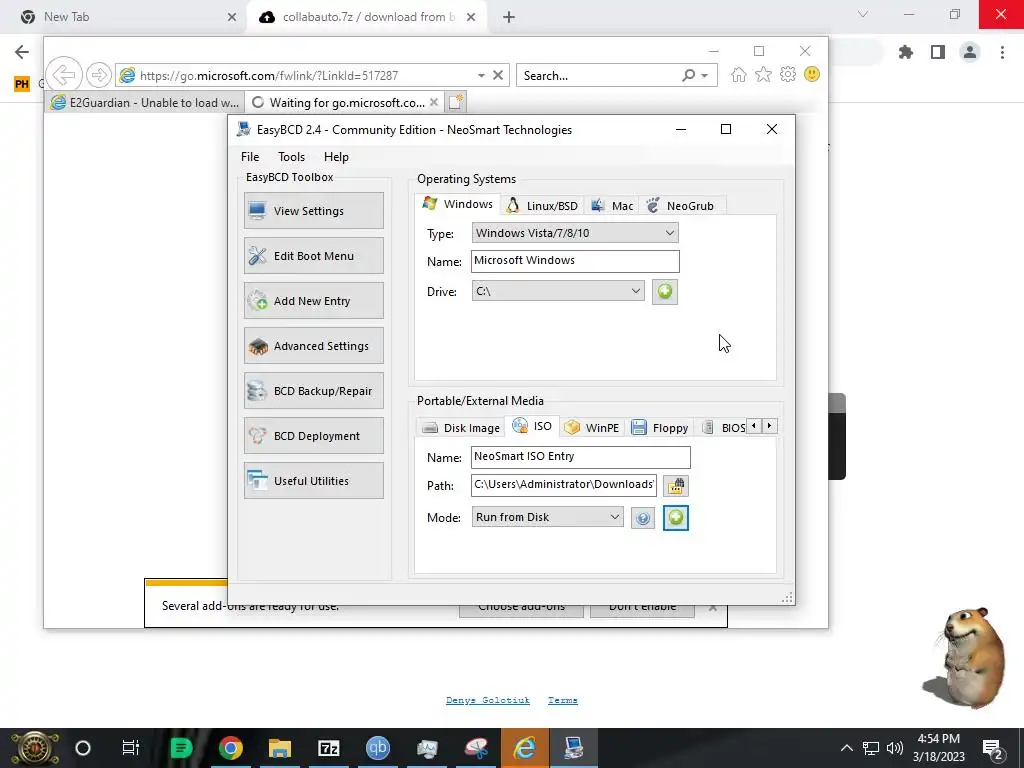1024x768 pixels.
Task: Click the NeoSmart ISO Entry name field
Action: coord(580,456)
